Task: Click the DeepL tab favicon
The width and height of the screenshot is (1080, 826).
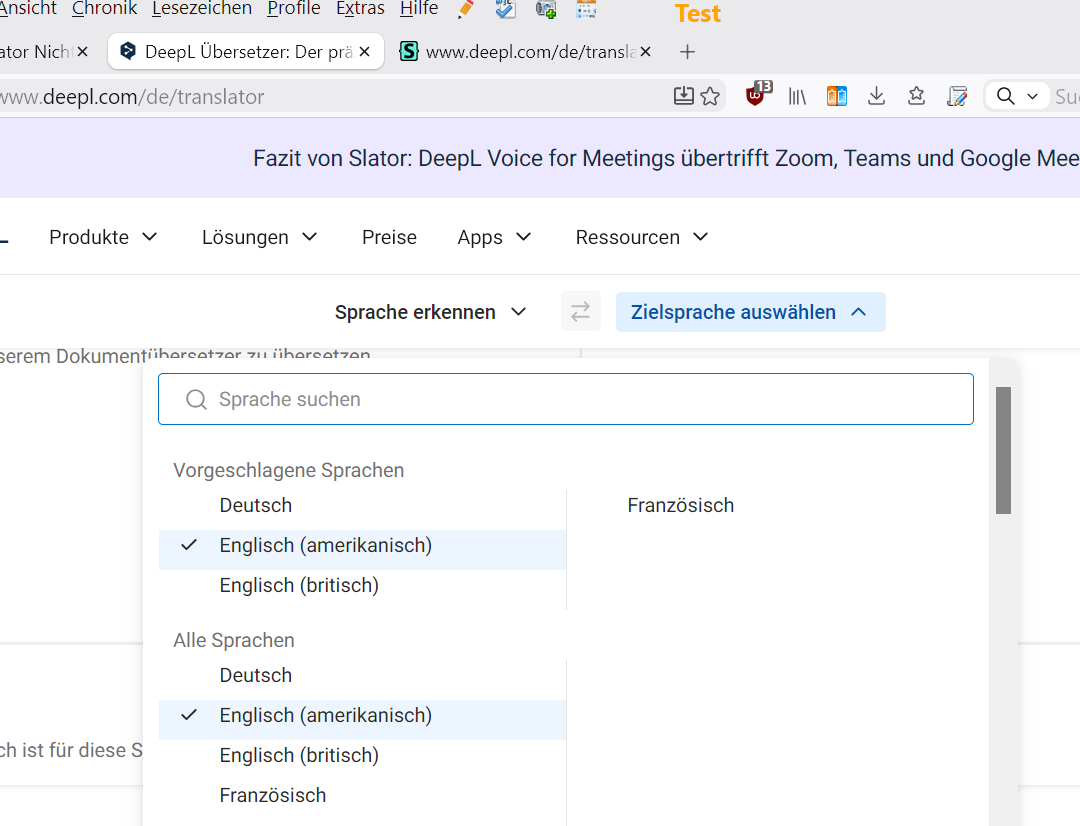Action: 127,52
